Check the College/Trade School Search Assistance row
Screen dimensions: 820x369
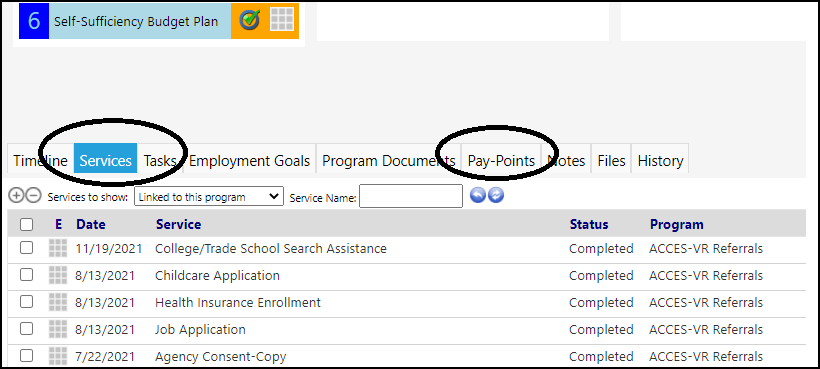pos(26,248)
